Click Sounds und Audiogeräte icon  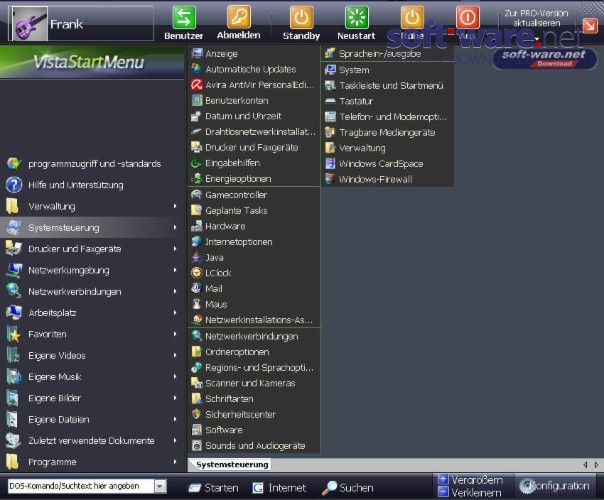pyautogui.click(x=196, y=446)
